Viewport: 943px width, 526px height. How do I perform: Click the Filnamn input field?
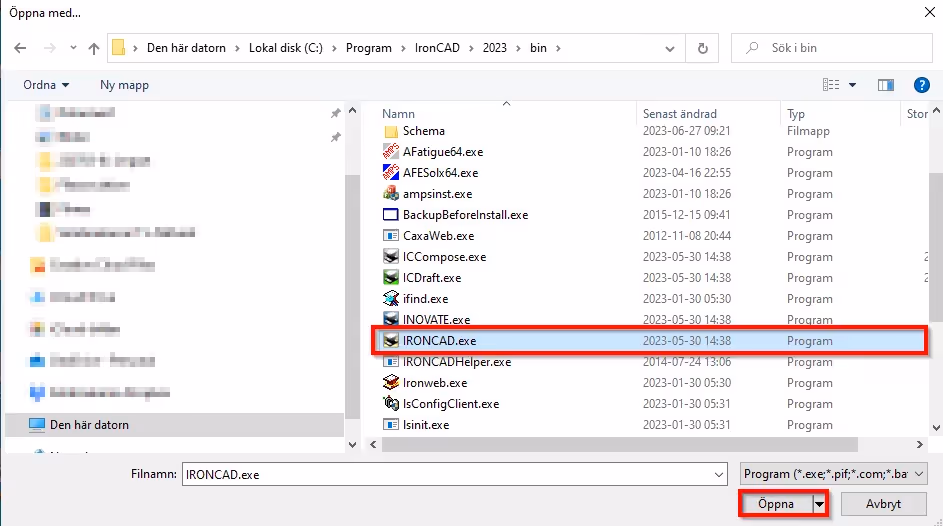(447, 475)
